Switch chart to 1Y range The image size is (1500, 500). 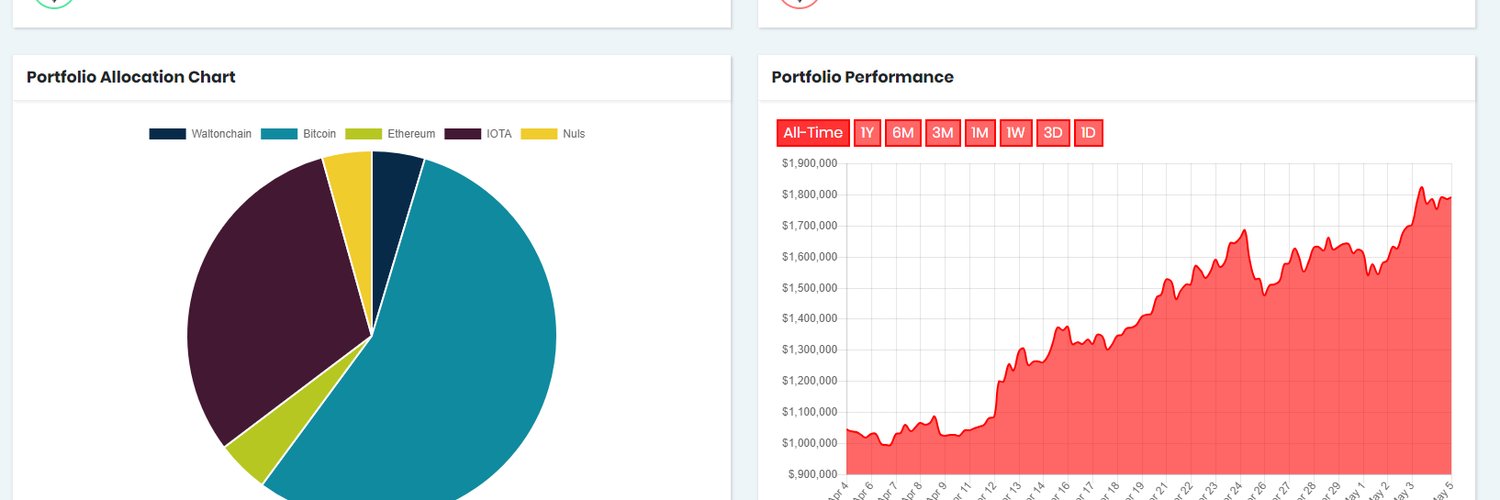(x=867, y=133)
